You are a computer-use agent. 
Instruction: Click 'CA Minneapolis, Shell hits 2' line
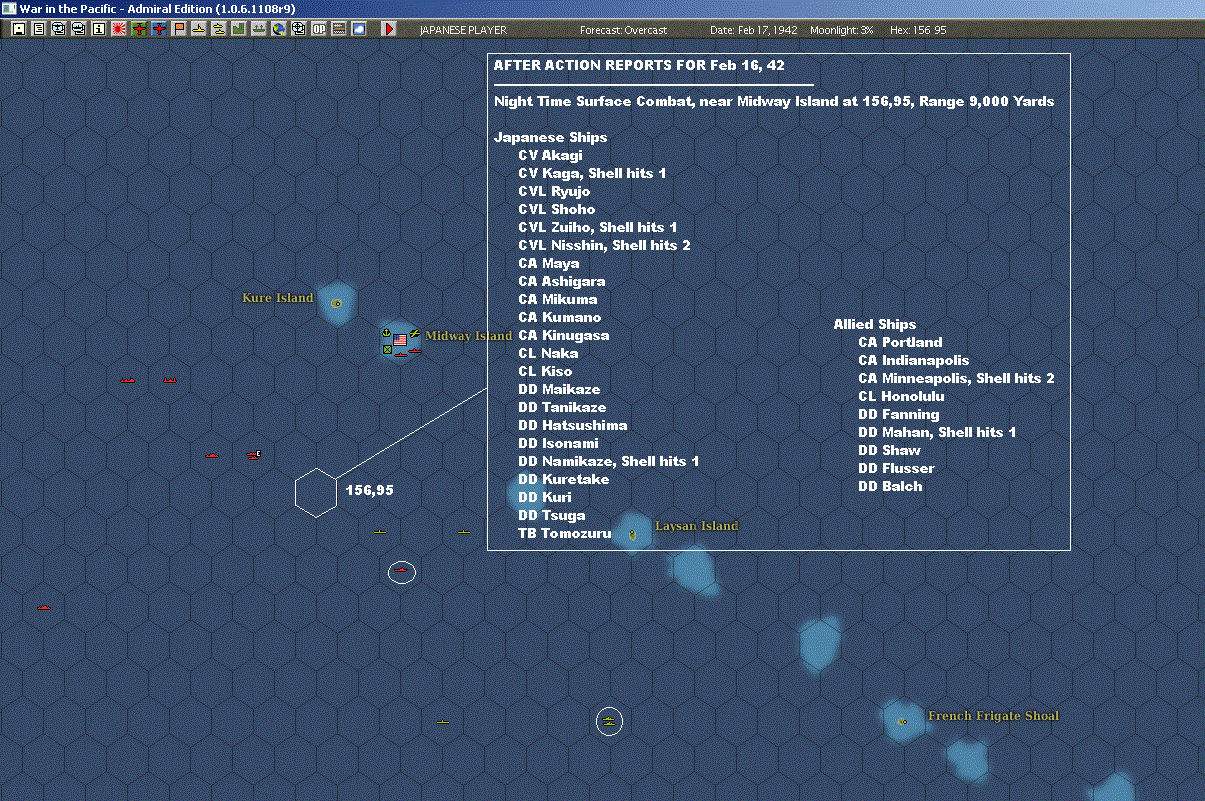coord(956,378)
